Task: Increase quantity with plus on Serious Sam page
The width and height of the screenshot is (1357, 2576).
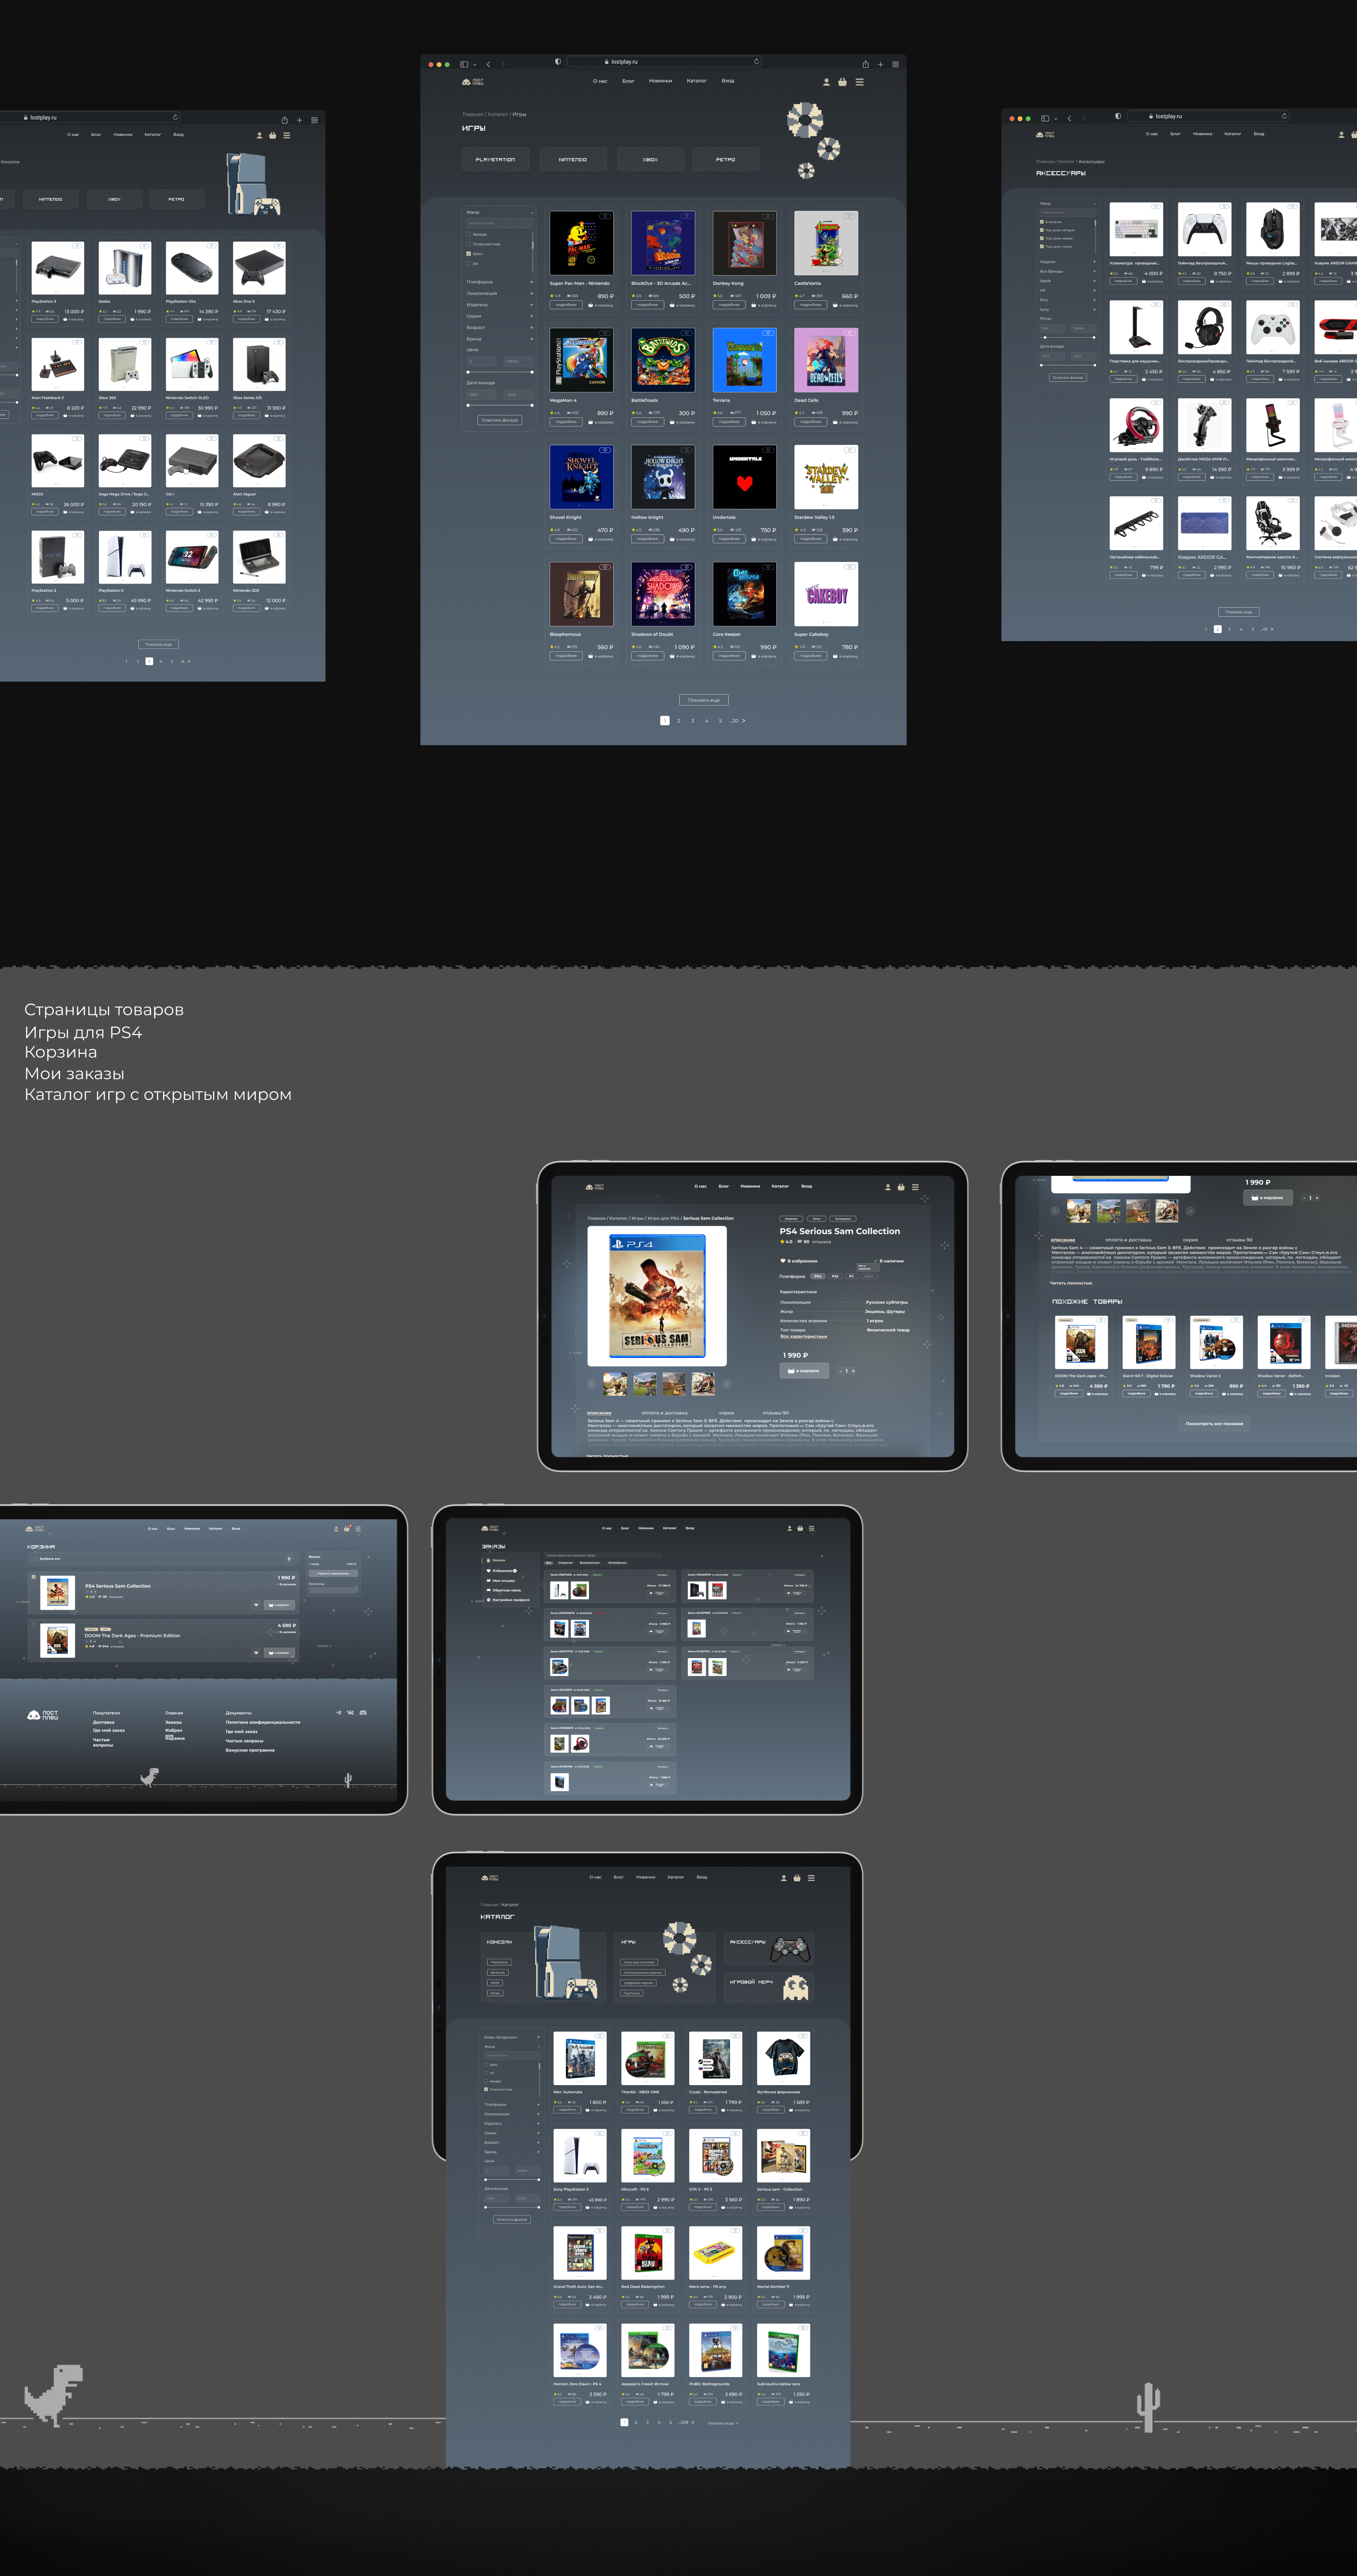Action: point(854,1371)
